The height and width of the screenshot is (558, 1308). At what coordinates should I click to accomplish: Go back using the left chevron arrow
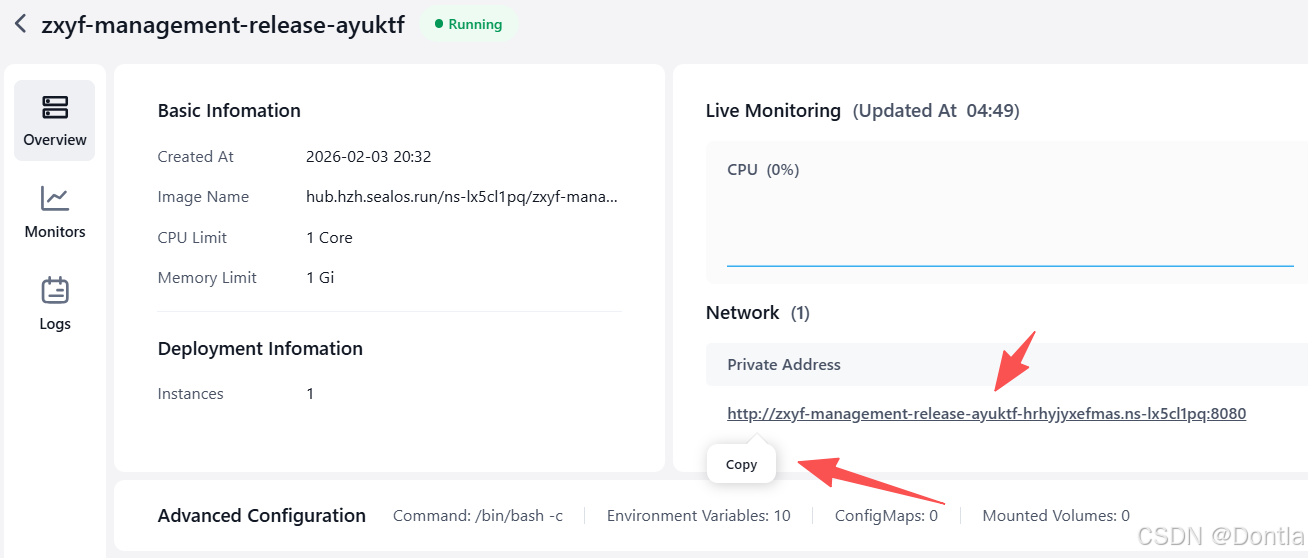point(20,24)
